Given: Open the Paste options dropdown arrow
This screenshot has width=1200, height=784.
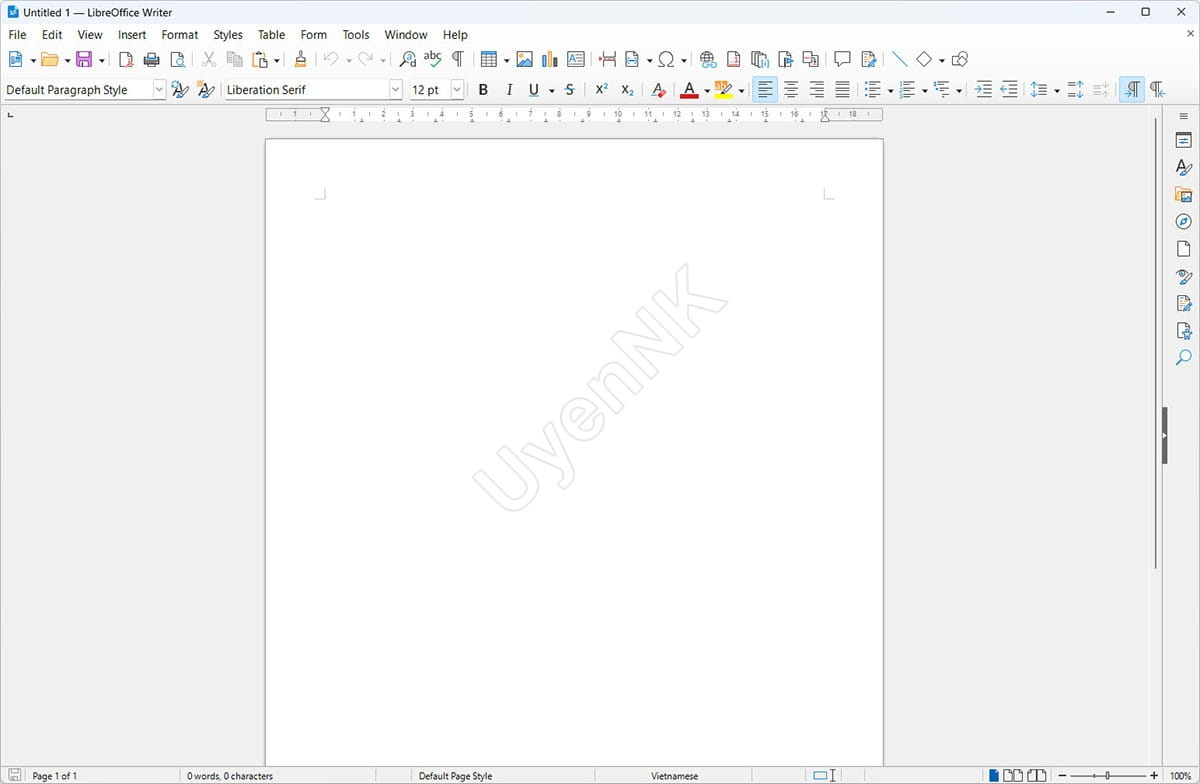Looking at the screenshot, I should [x=277, y=61].
